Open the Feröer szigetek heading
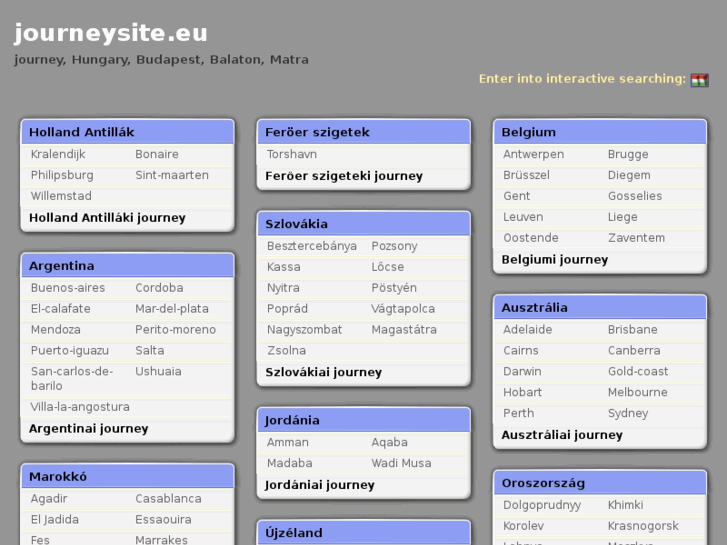 coord(318,132)
